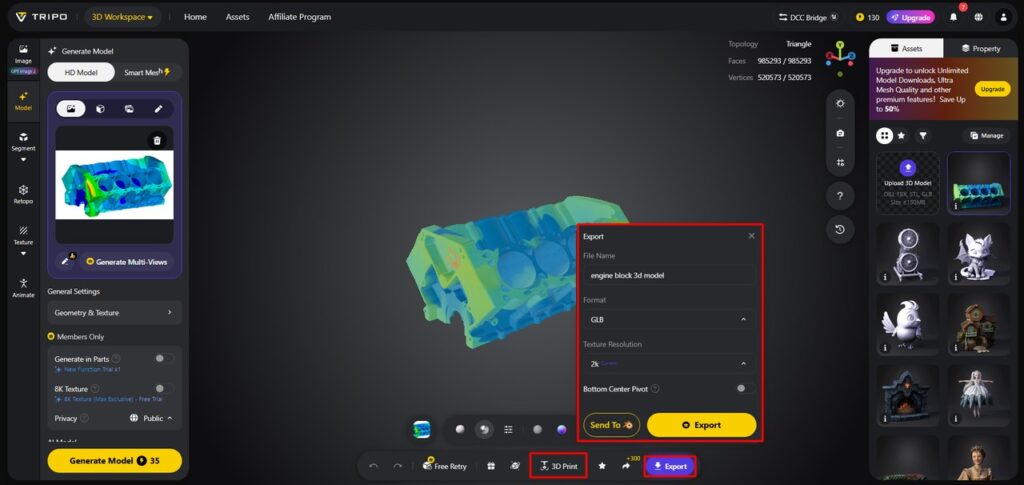Click the gift box icon in bottom toolbar

click(x=491, y=466)
